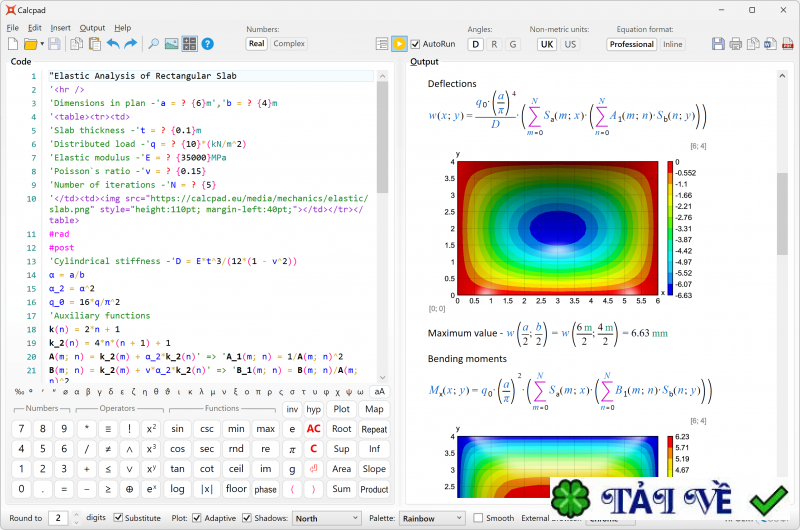Print the output with printer icon
The height and width of the screenshot is (530, 800).
736,44
